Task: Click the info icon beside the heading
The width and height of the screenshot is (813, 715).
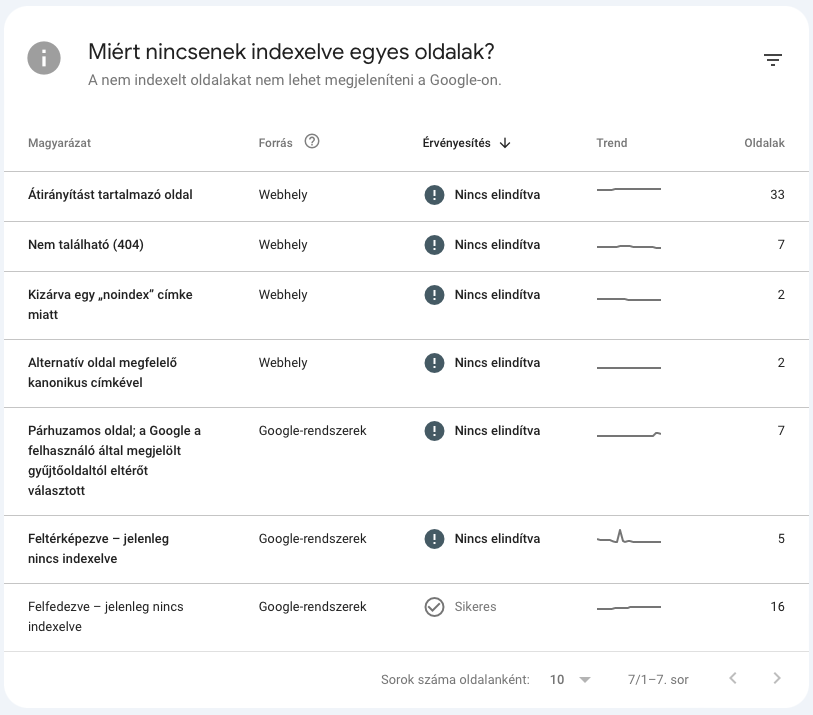Action: (x=45, y=58)
